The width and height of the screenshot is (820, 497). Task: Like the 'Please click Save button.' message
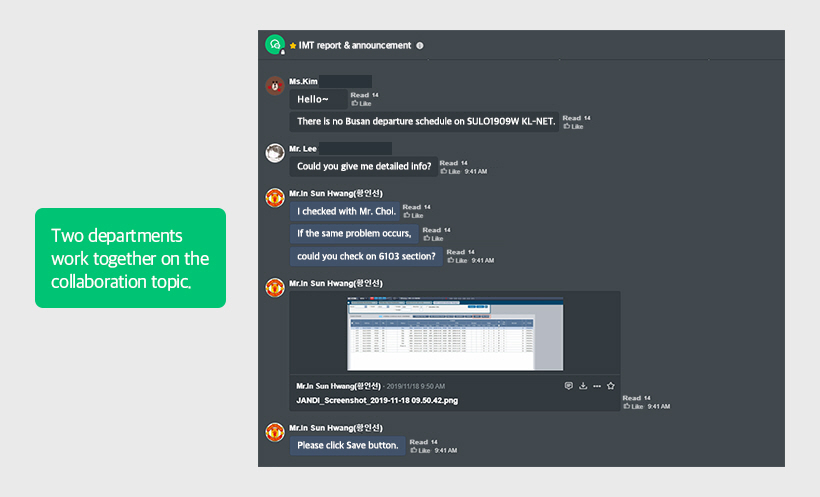click(420, 450)
